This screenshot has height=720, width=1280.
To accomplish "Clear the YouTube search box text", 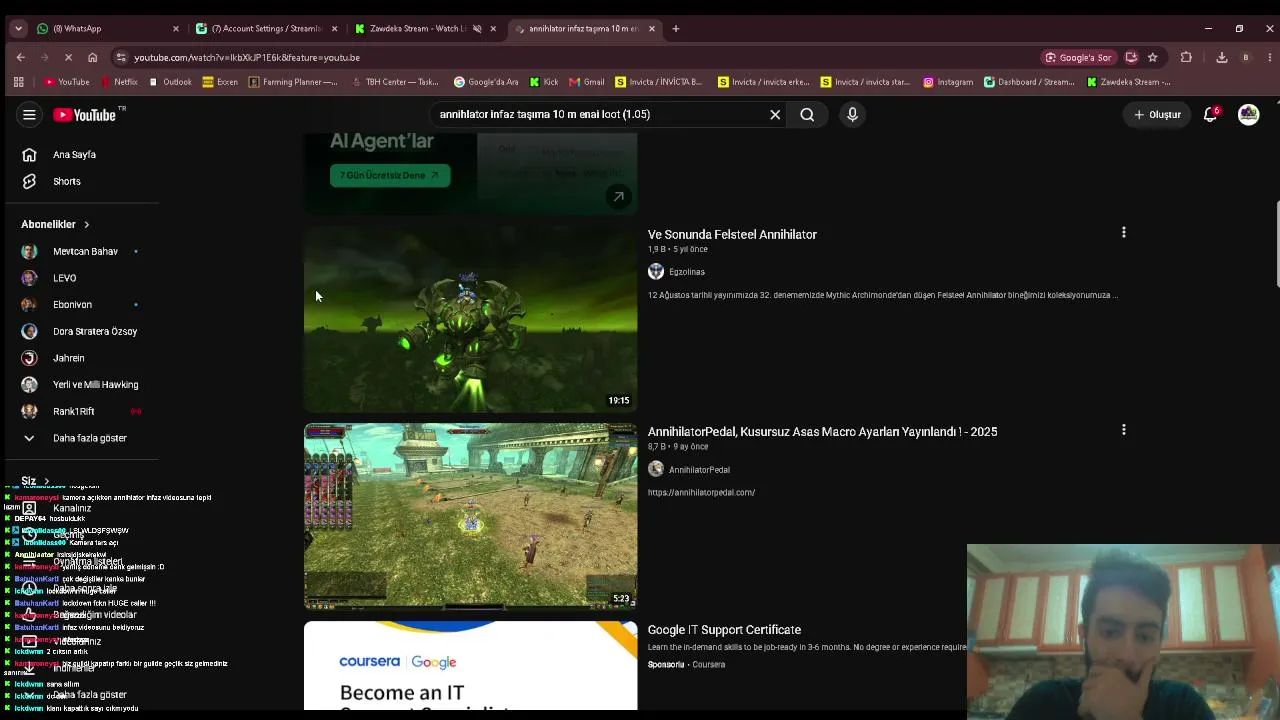I will pyautogui.click(x=775, y=114).
